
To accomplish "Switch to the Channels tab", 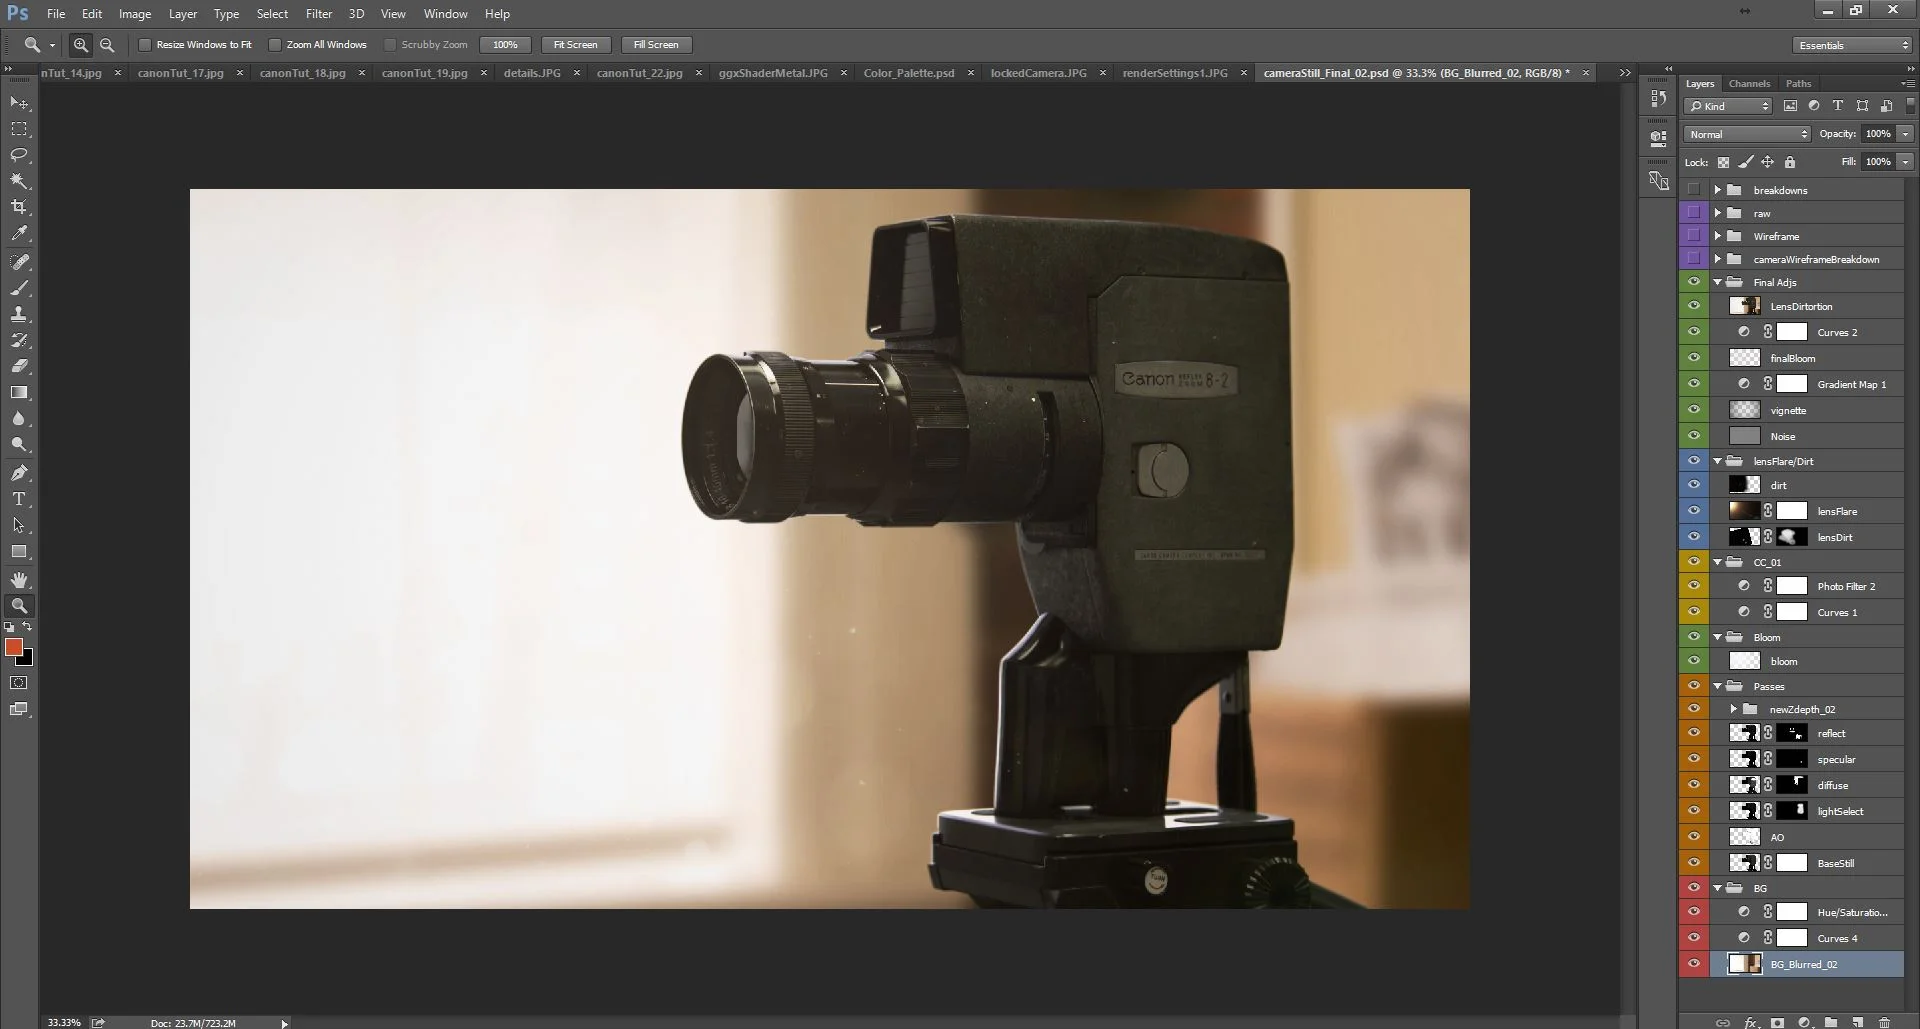I will 1749,84.
